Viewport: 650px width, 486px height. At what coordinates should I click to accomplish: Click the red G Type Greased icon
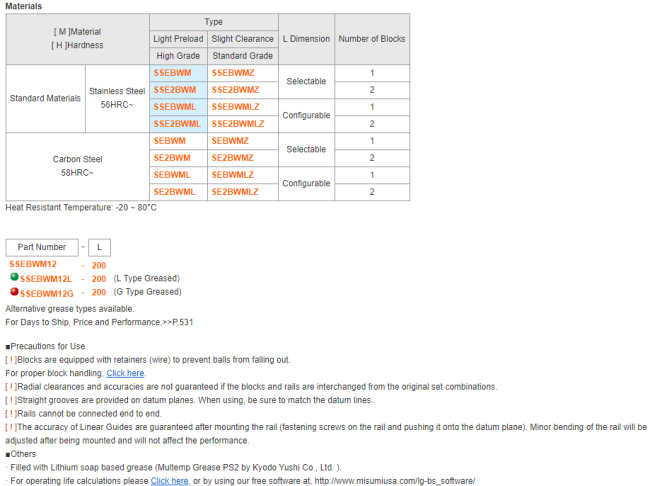pos(14,292)
